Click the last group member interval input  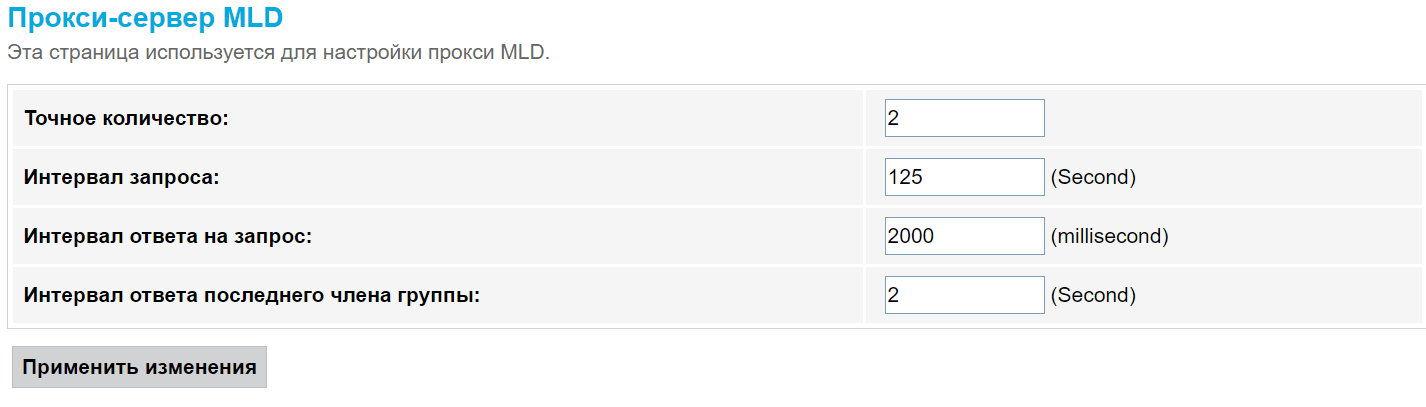[964, 295]
